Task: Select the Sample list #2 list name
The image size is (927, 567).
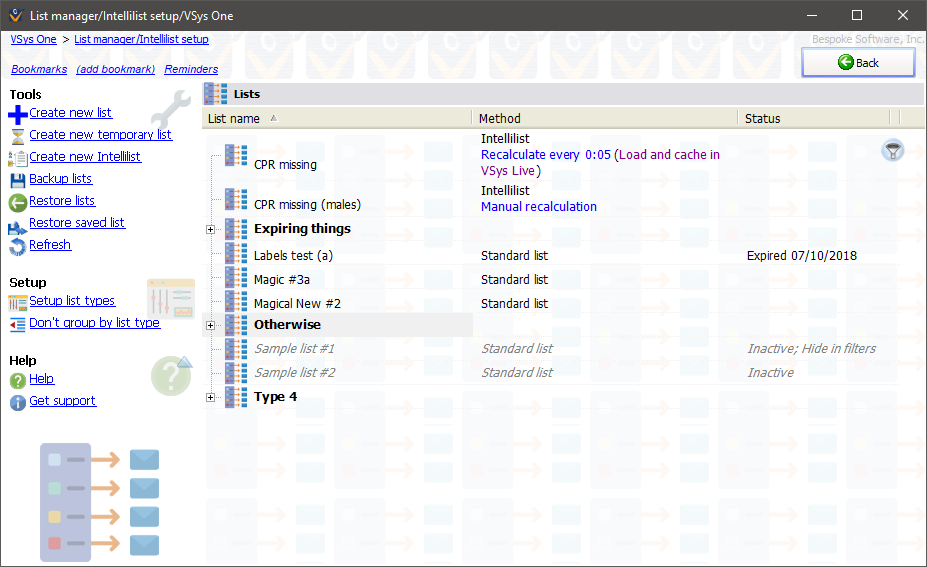Action: tap(294, 372)
